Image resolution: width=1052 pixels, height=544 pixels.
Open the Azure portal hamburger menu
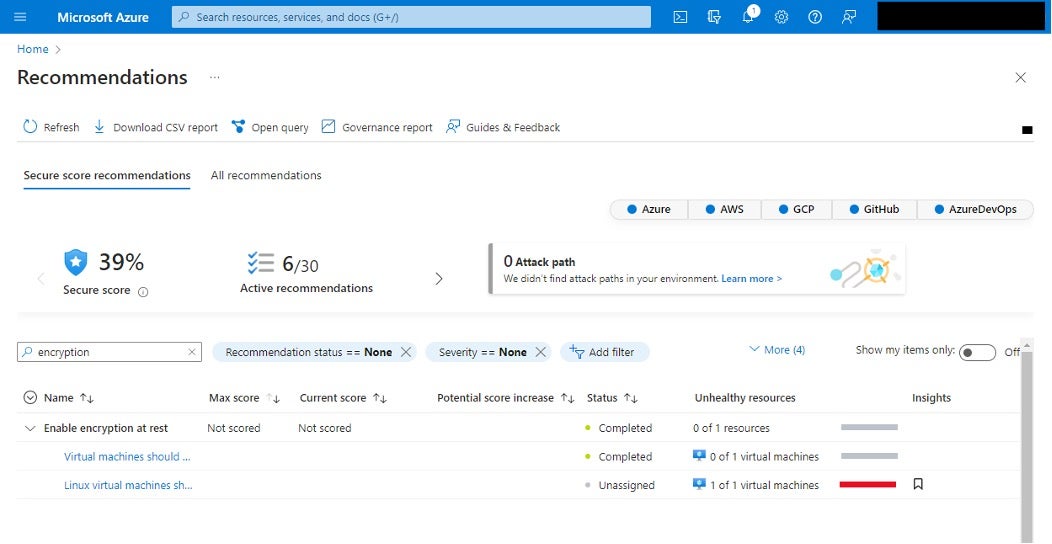(x=20, y=17)
